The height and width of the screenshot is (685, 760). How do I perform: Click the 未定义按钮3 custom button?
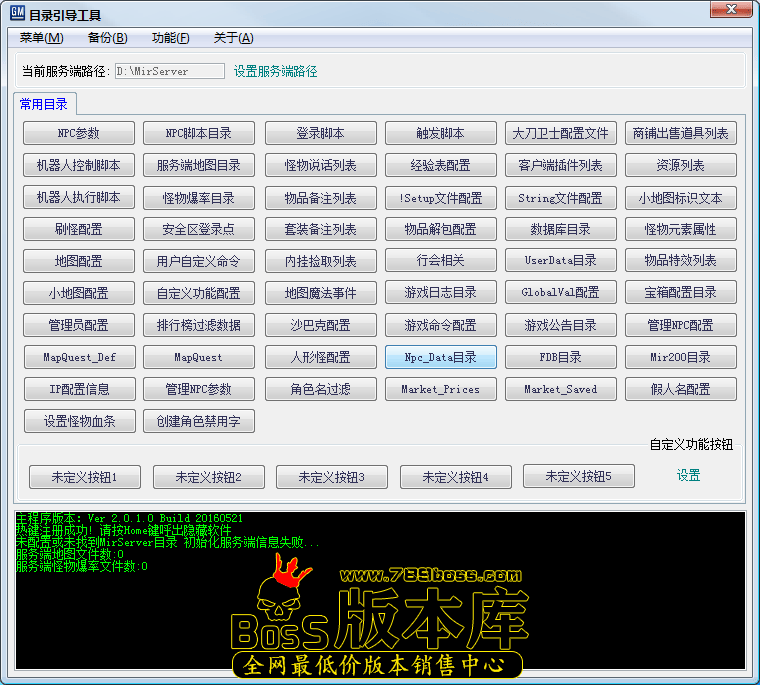click(332, 477)
